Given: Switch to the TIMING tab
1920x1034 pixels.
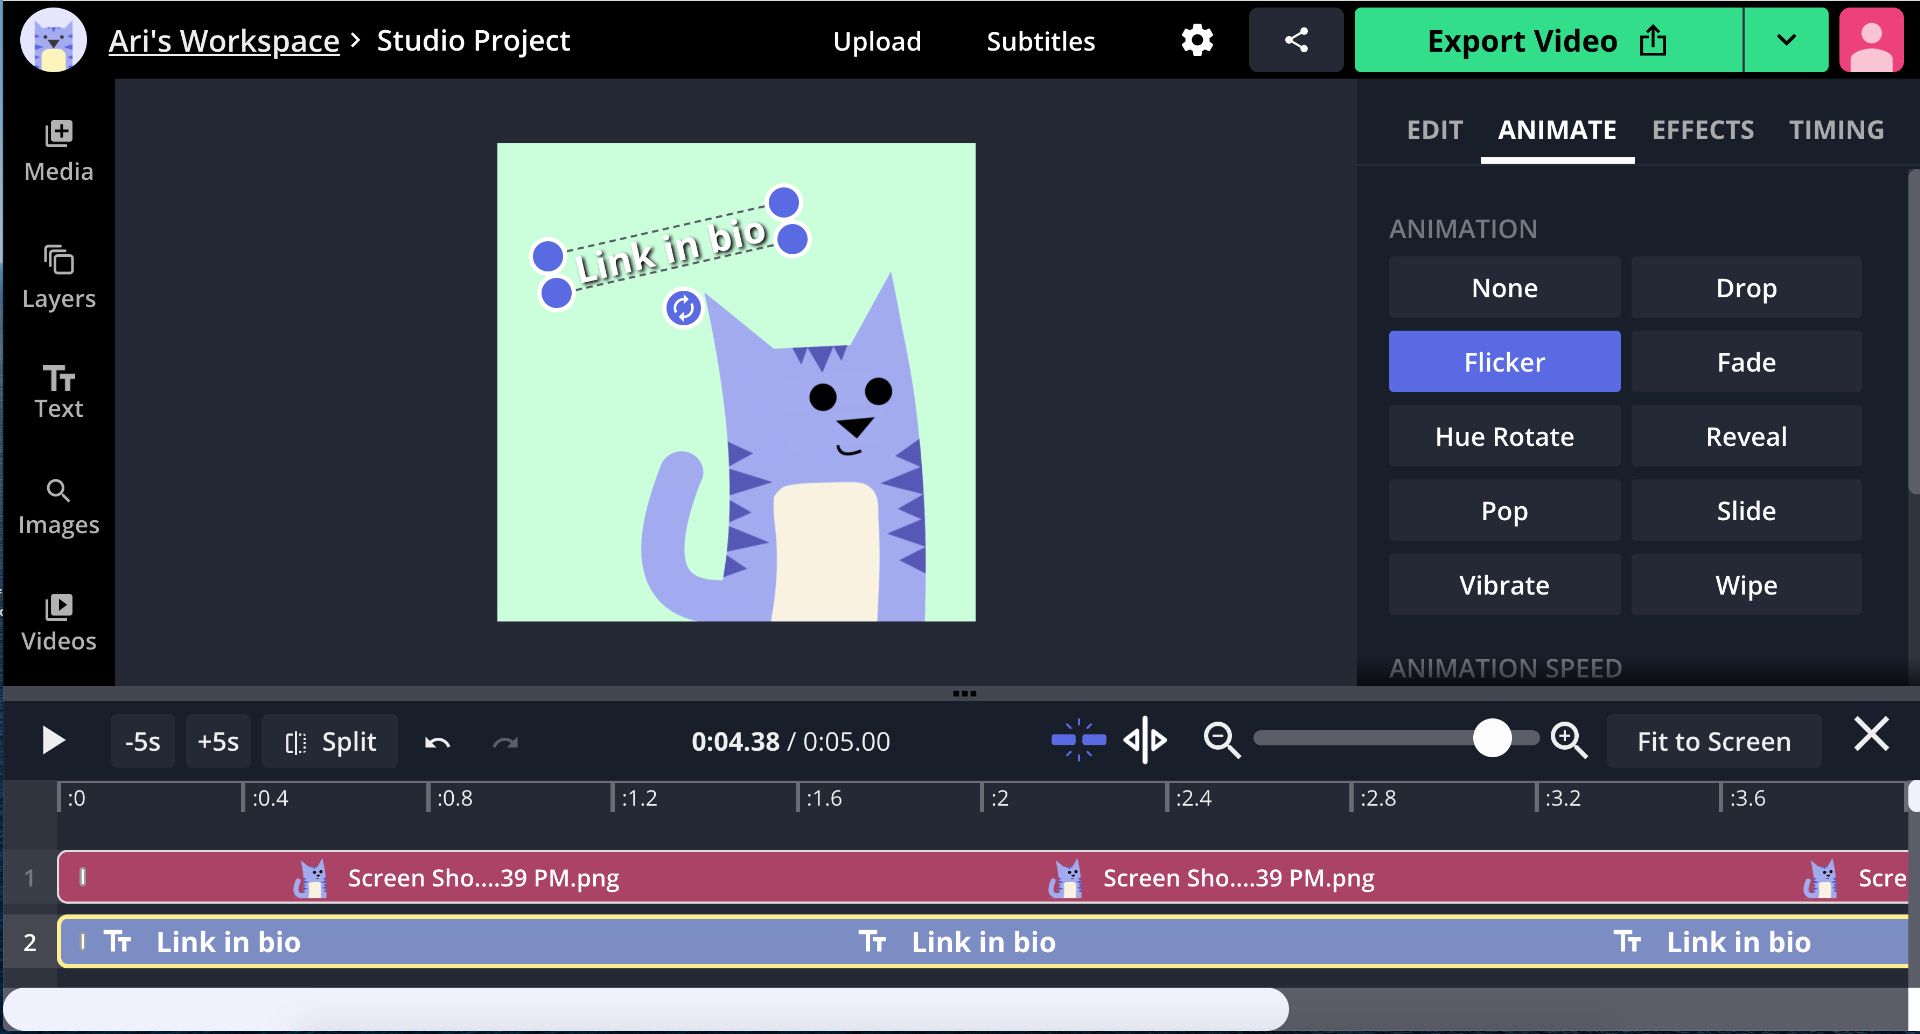Looking at the screenshot, I should 1836,130.
